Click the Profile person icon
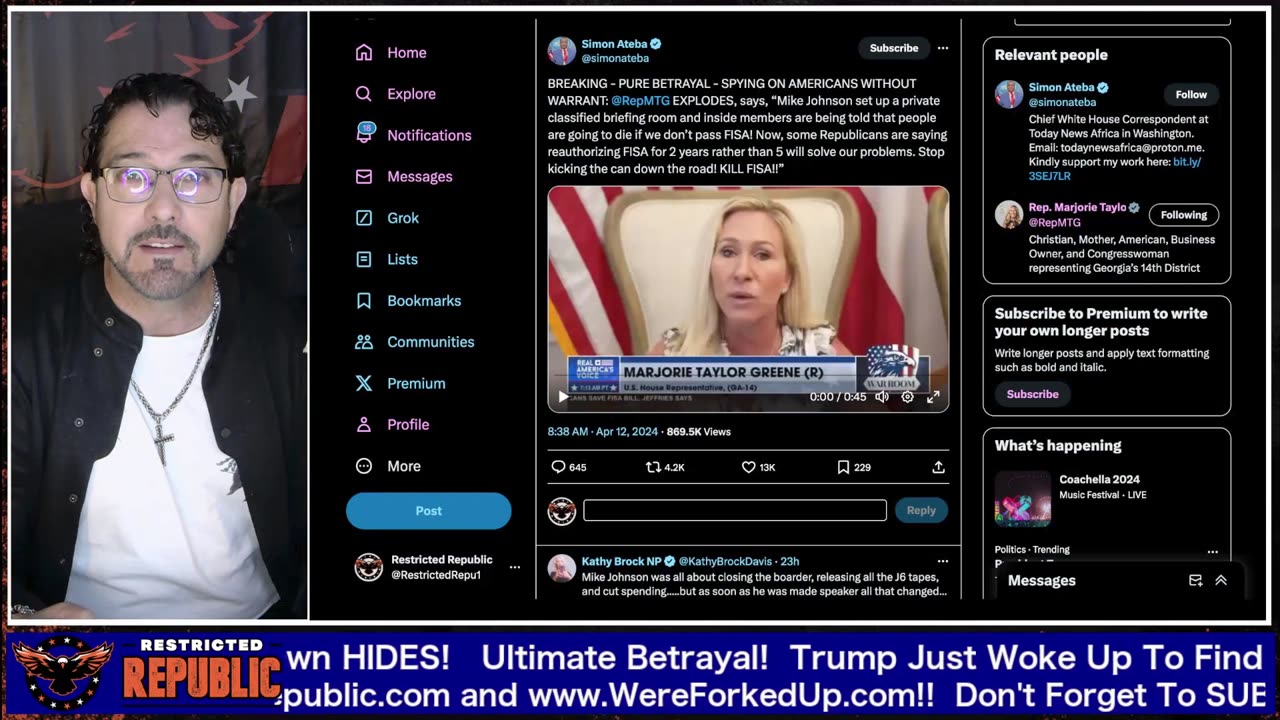The width and height of the screenshot is (1280, 720). 364,424
